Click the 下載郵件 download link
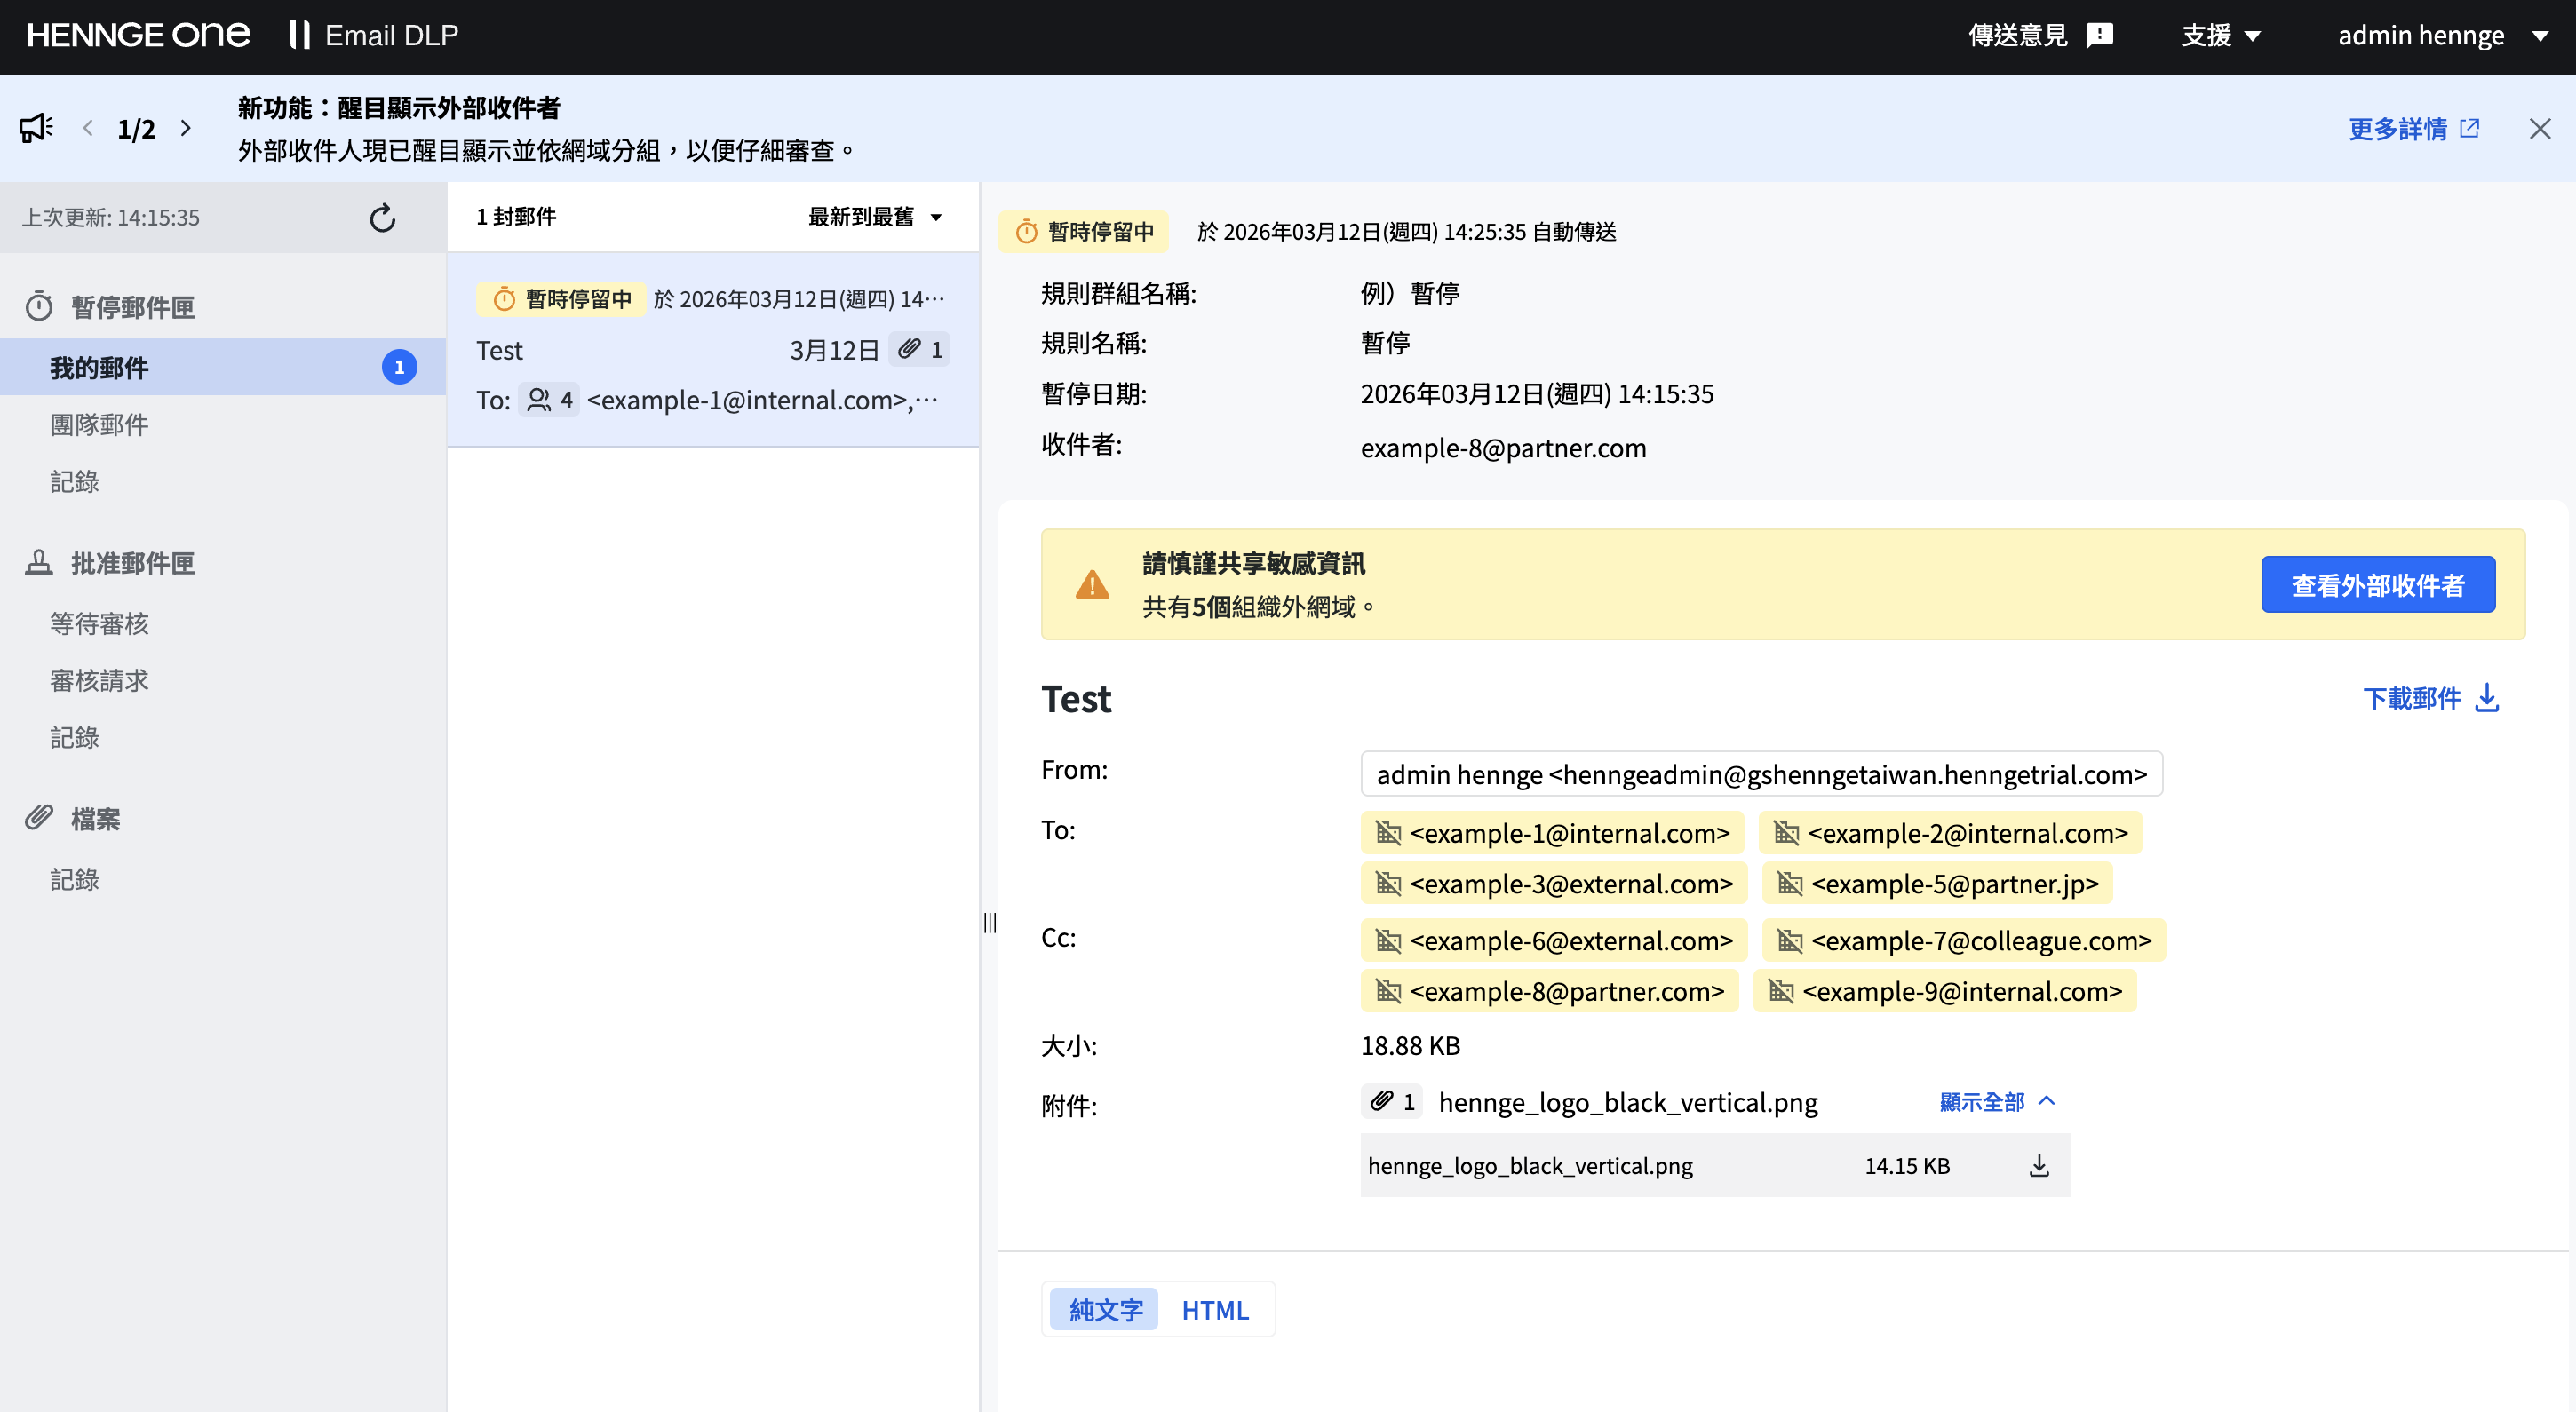Screen dimensions: 2576x1412 (2432, 699)
